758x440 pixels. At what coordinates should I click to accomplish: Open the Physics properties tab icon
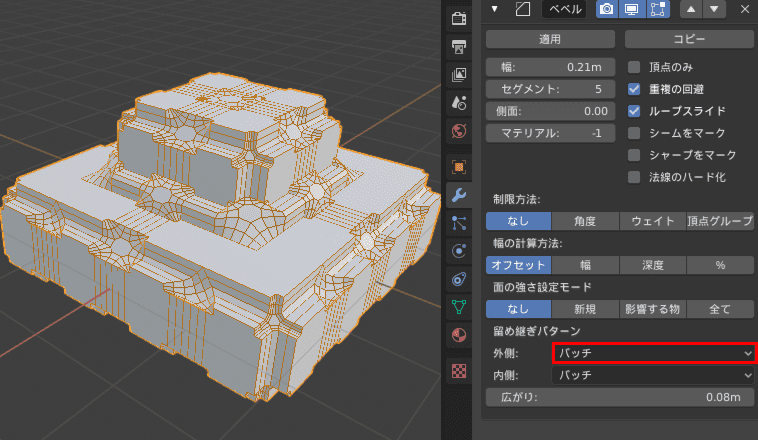459,250
